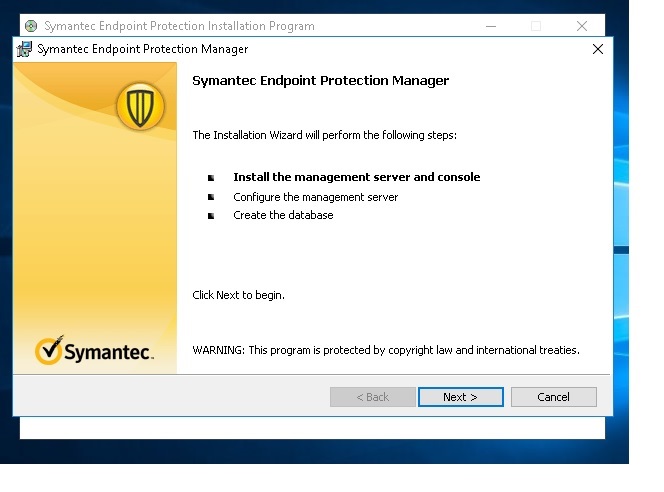The width and height of the screenshot is (664, 492).
Task: Close the Symantec Endpoint Protection Manager dialog
Action: [x=598, y=49]
